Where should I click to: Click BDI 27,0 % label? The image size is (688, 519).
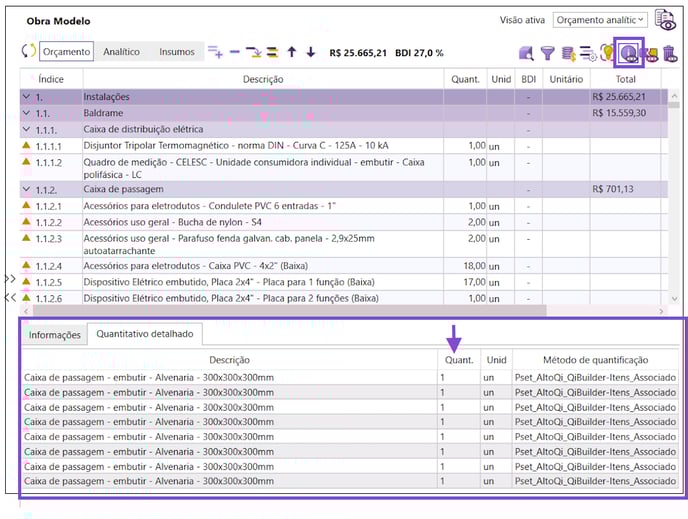point(419,53)
